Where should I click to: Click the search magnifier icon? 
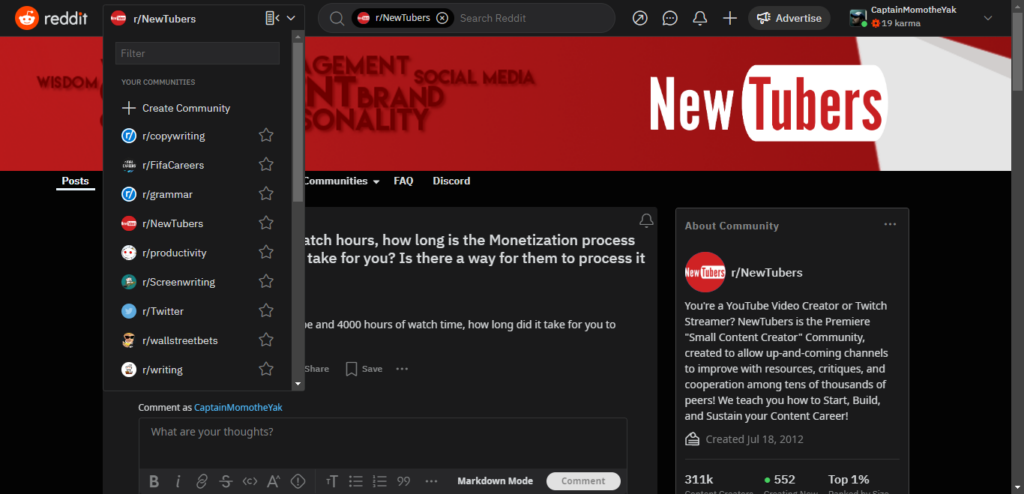(x=336, y=18)
